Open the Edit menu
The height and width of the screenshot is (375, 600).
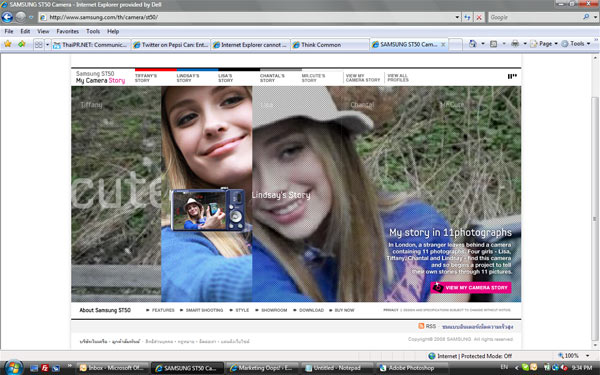pos(25,31)
